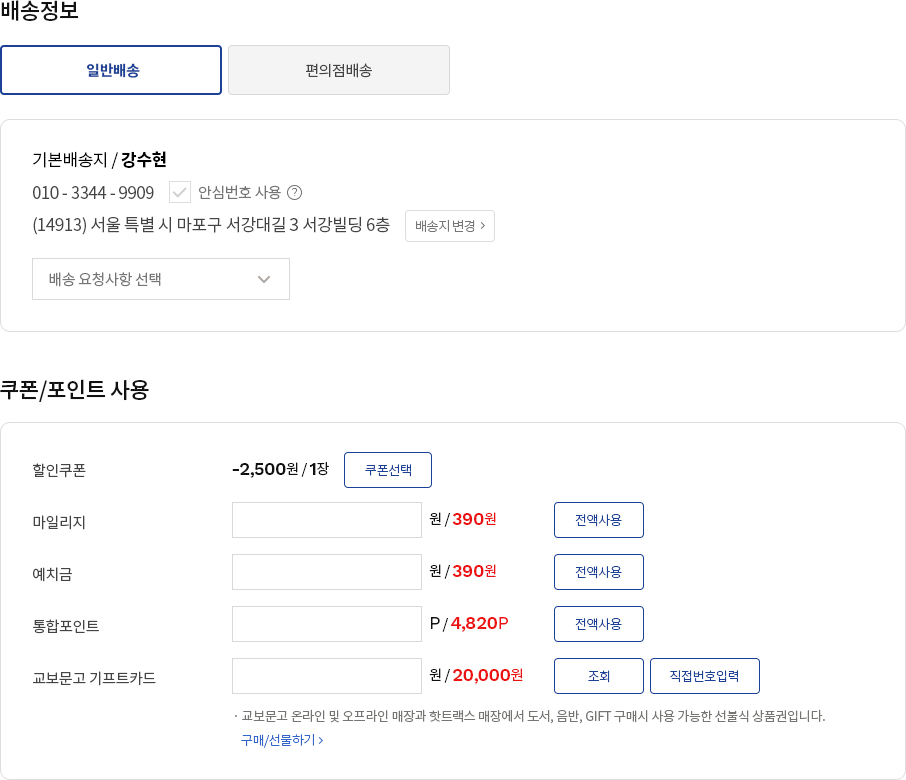Focus the 마일리지 amount input field
The height and width of the screenshot is (780, 906).
click(x=327, y=520)
